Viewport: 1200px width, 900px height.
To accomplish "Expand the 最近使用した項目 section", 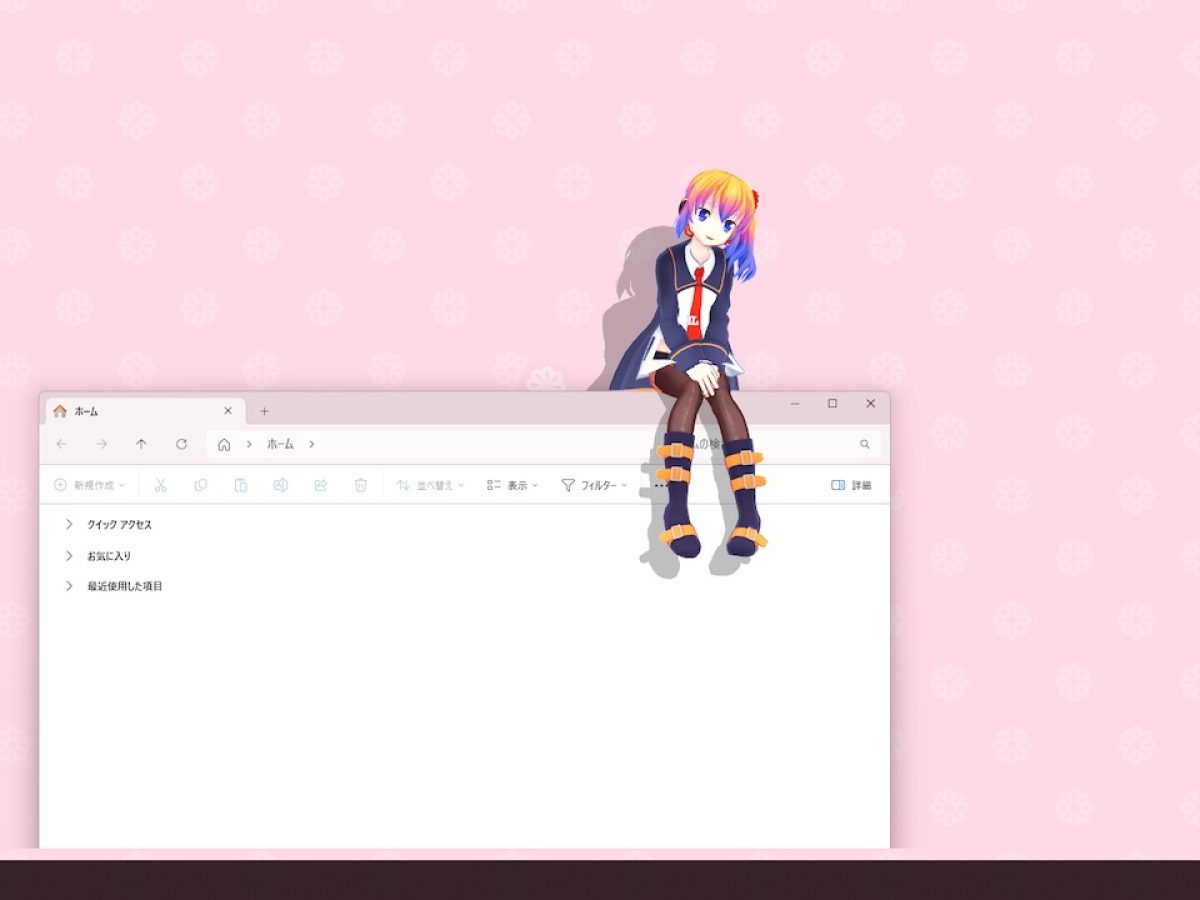I will (x=69, y=586).
